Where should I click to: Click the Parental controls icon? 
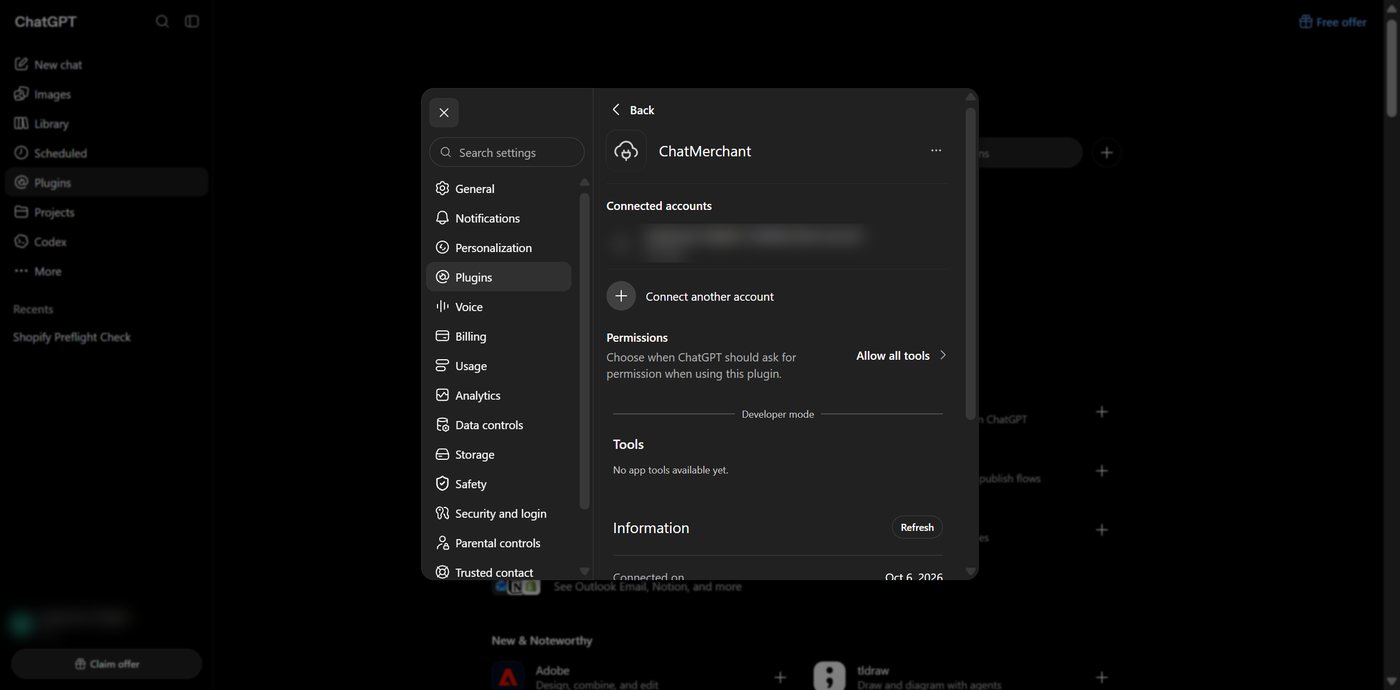click(442, 542)
